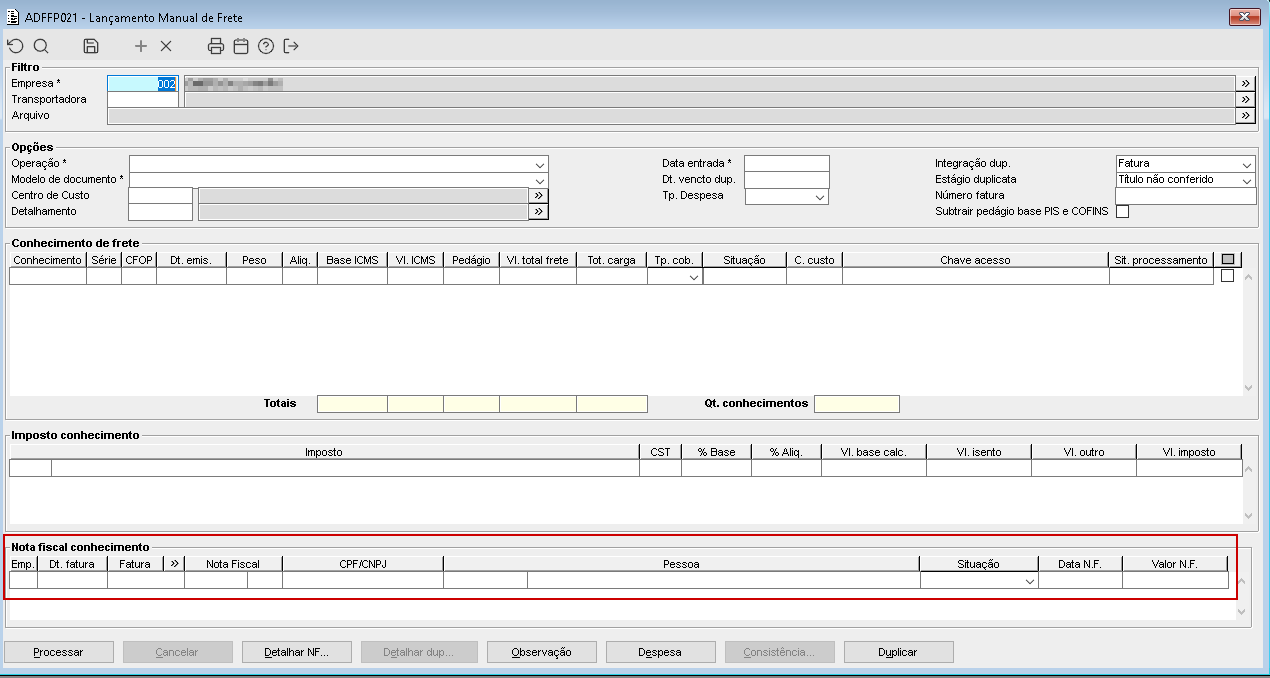Open lookup button beside Transportadora field
Viewport: 1270px width, 678px height.
[1246, 100]
